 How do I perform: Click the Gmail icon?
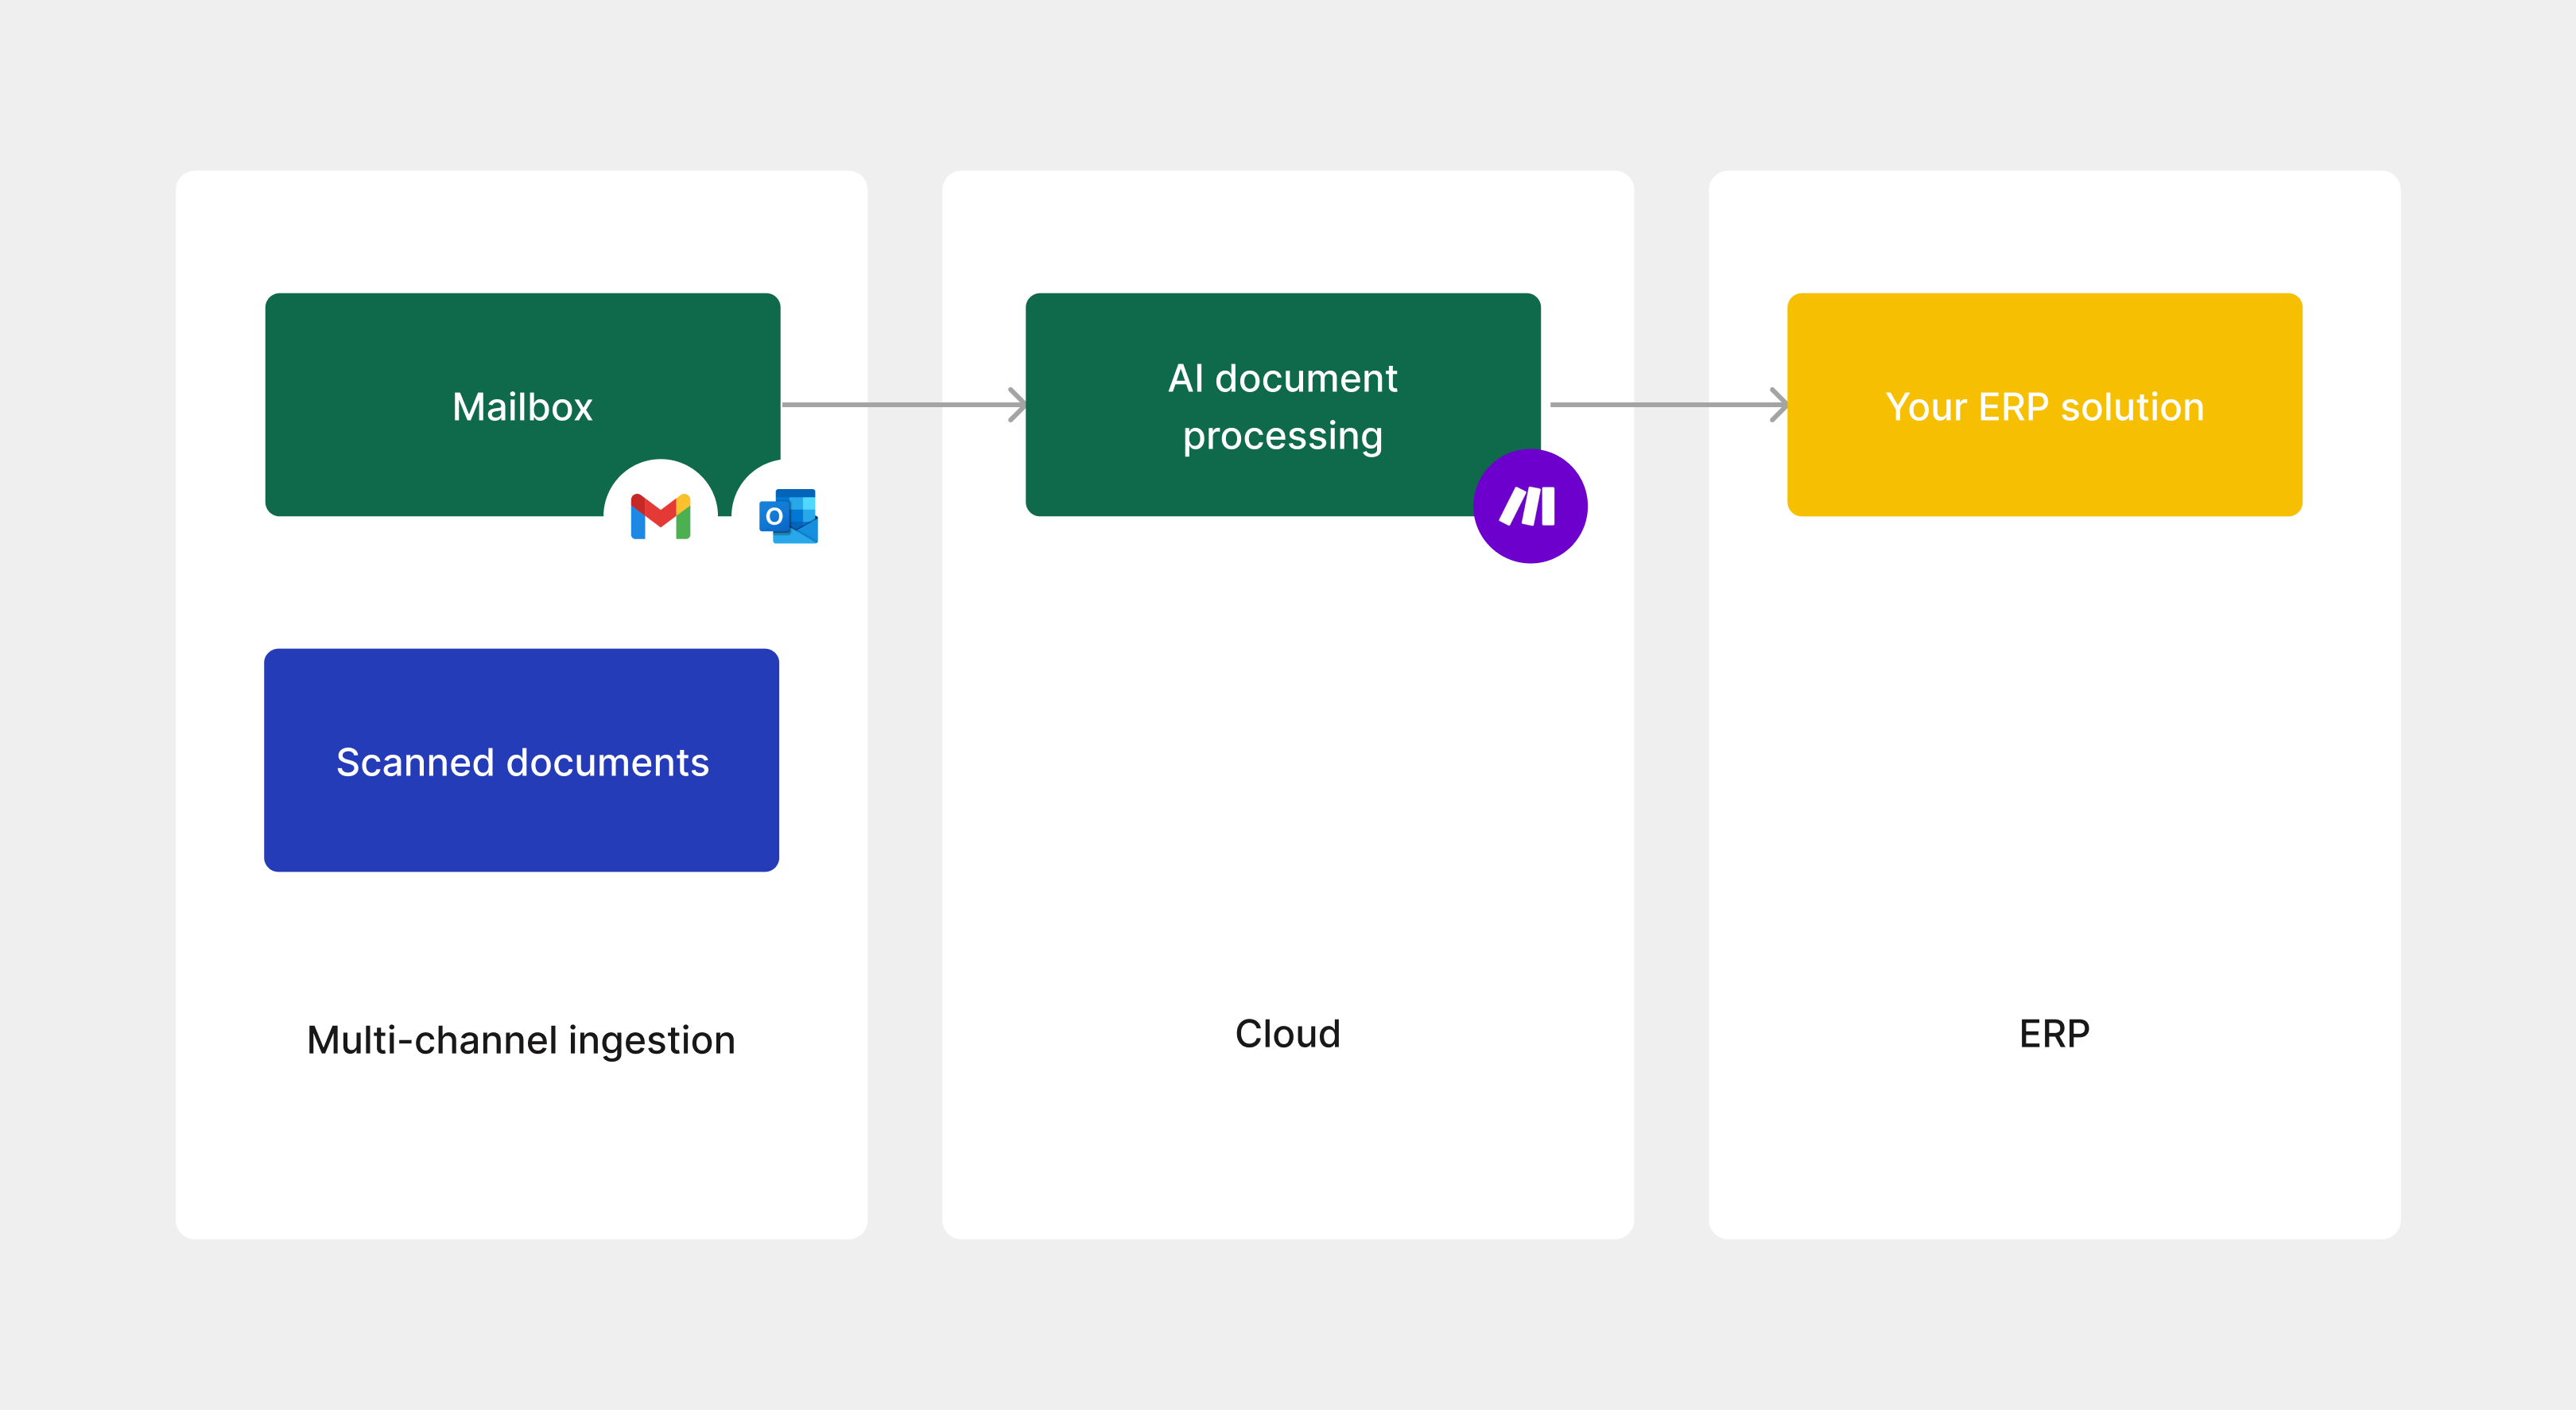click(660, 516)
